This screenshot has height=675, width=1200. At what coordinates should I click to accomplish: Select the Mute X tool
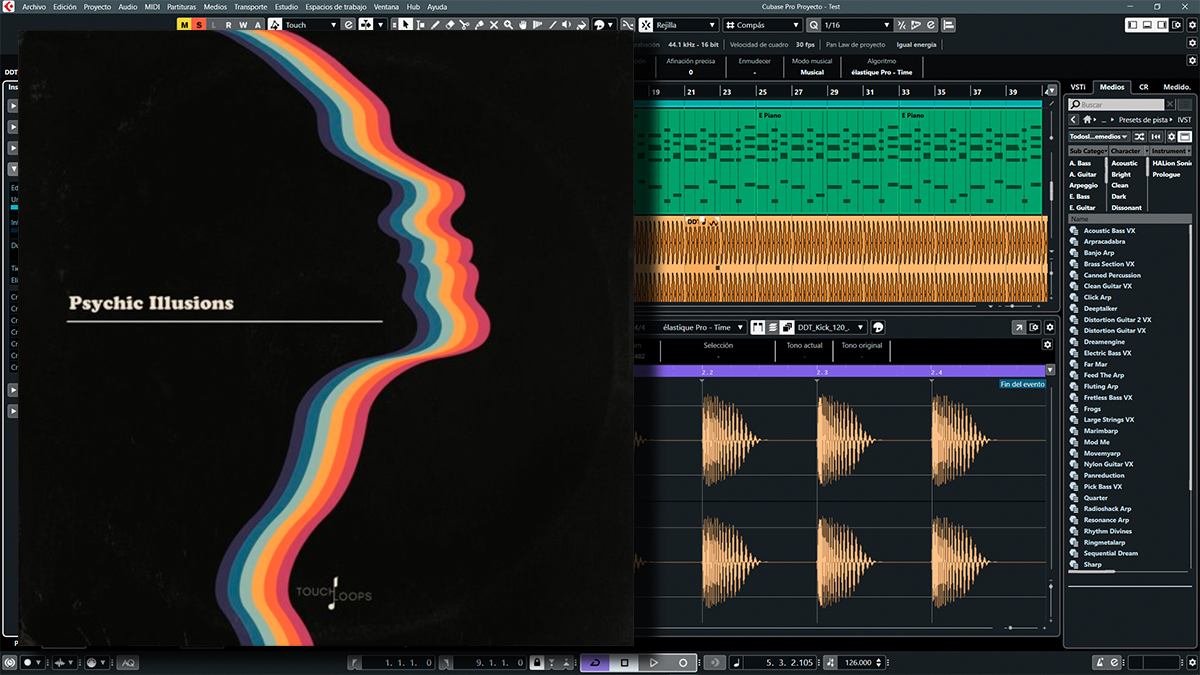pyautogui.click(x=493, y=24)
